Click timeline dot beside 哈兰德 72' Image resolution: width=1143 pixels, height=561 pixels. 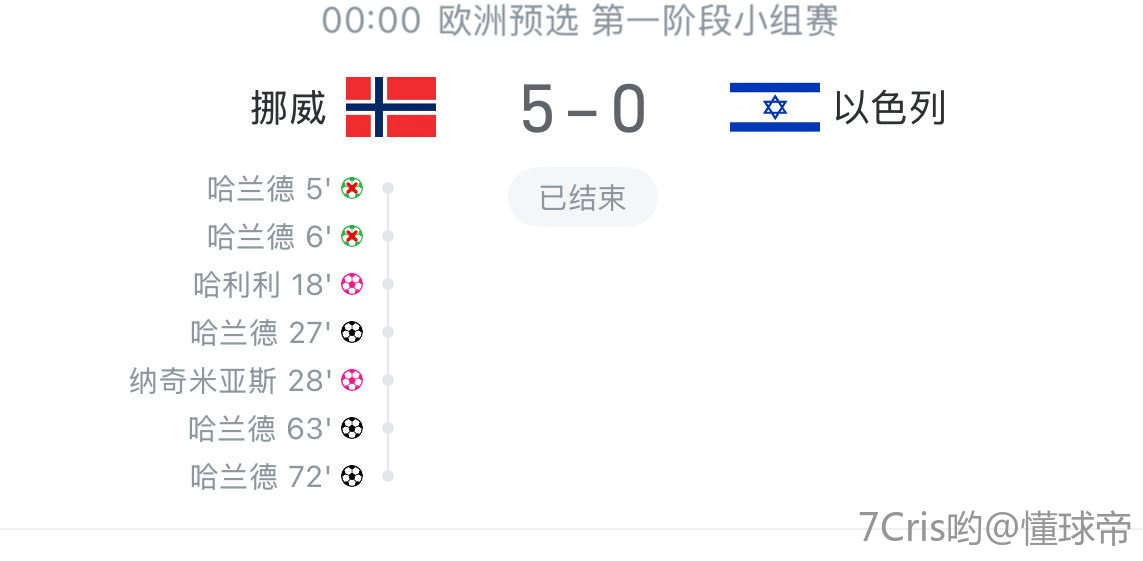tap(388, 476)
